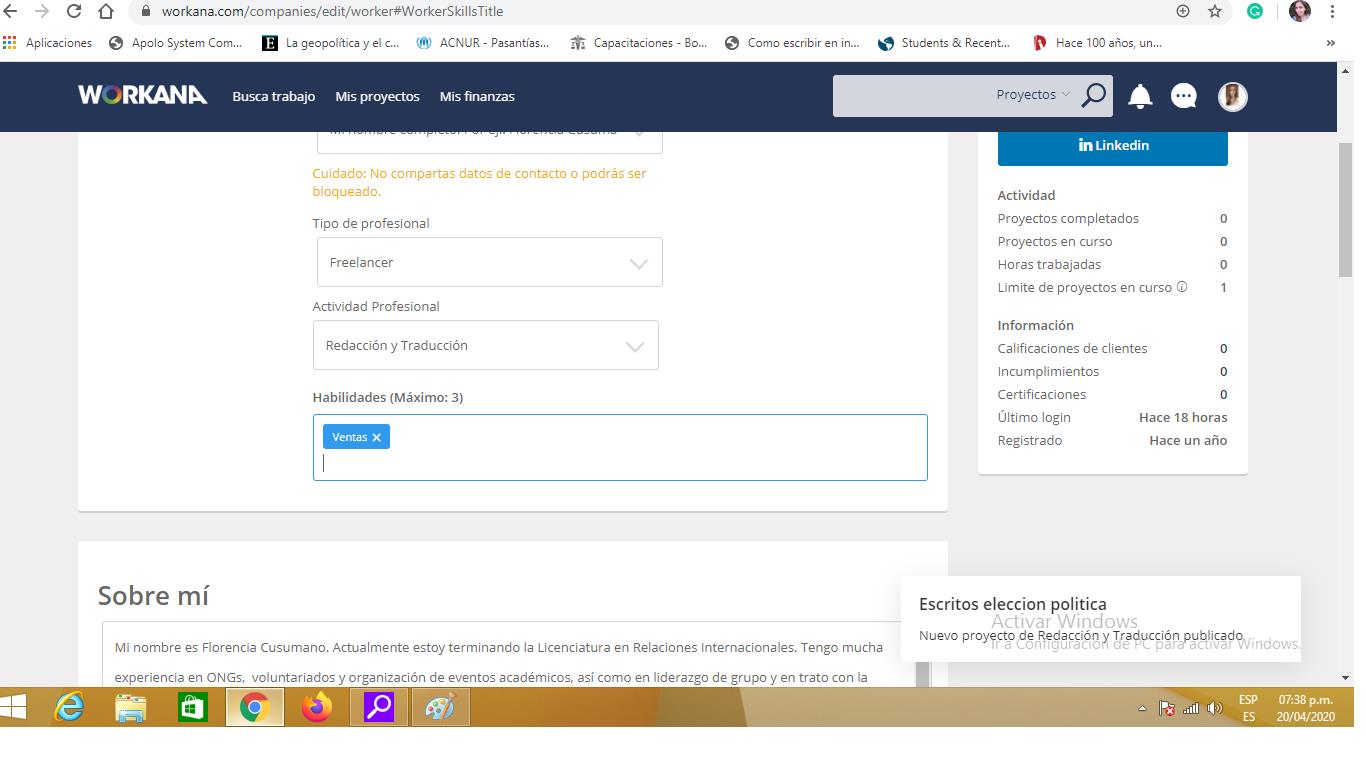This screenshot has width=1366, height=768.
Task: Click the Hace 18 horas value
Action: coord(1183,417)
